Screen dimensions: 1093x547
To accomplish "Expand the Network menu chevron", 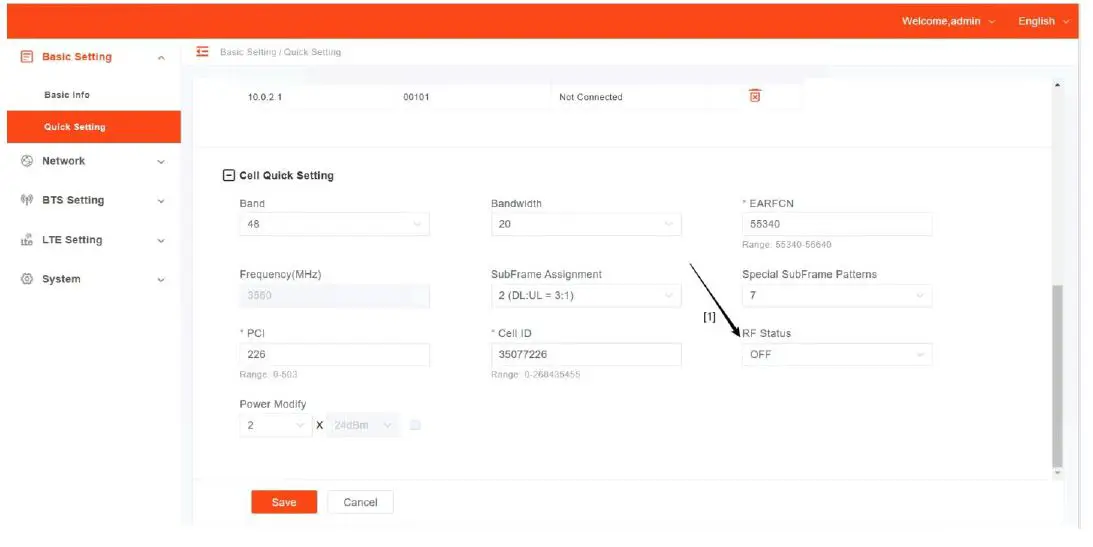I will [161, 162].
